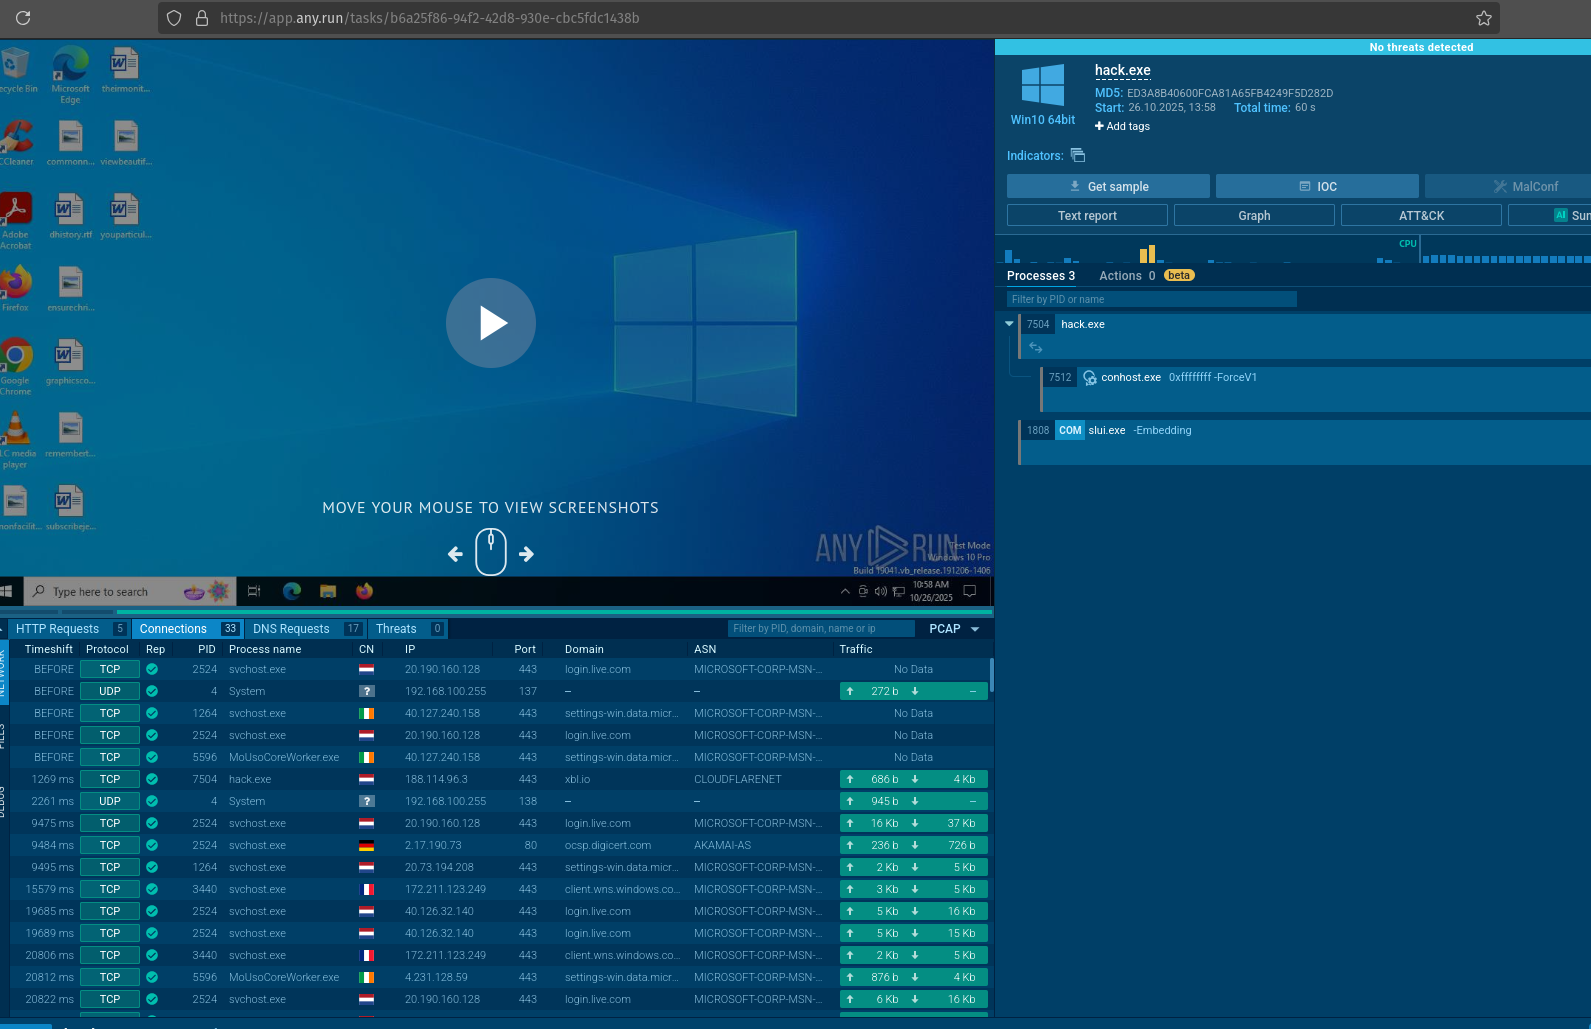Click the conhost.exe process icon
Screen dimensions: 1591x1029
1090,378
